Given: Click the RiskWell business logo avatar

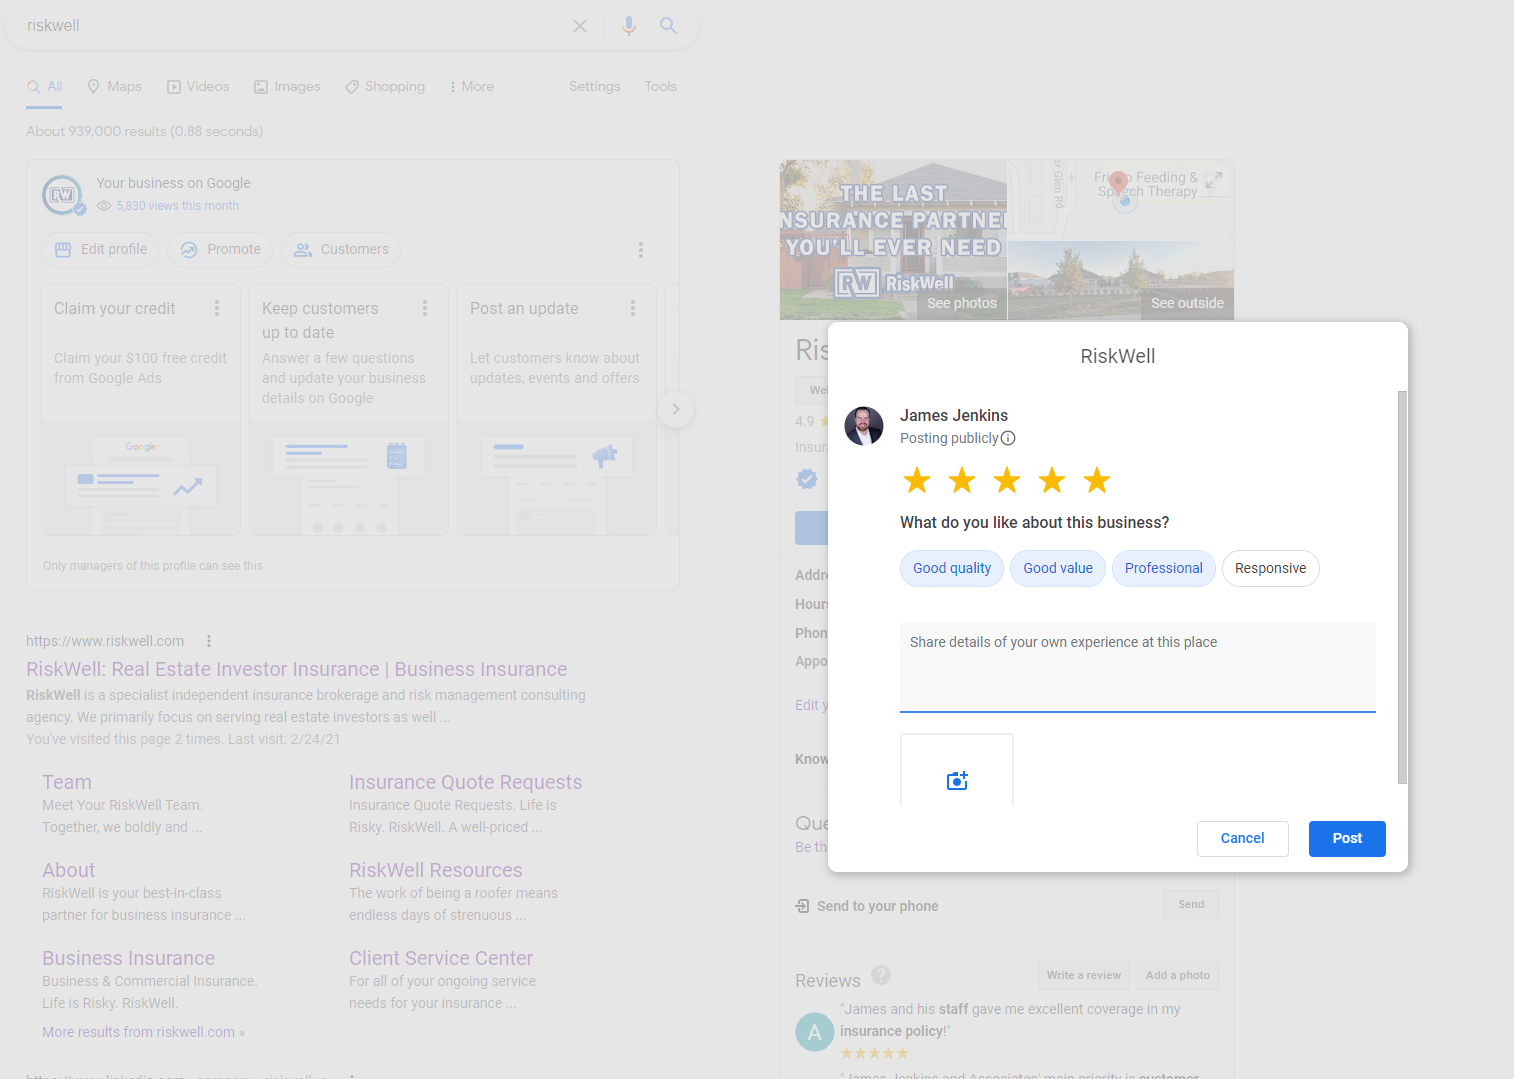Looking at the screenshot, I should 62,195.
